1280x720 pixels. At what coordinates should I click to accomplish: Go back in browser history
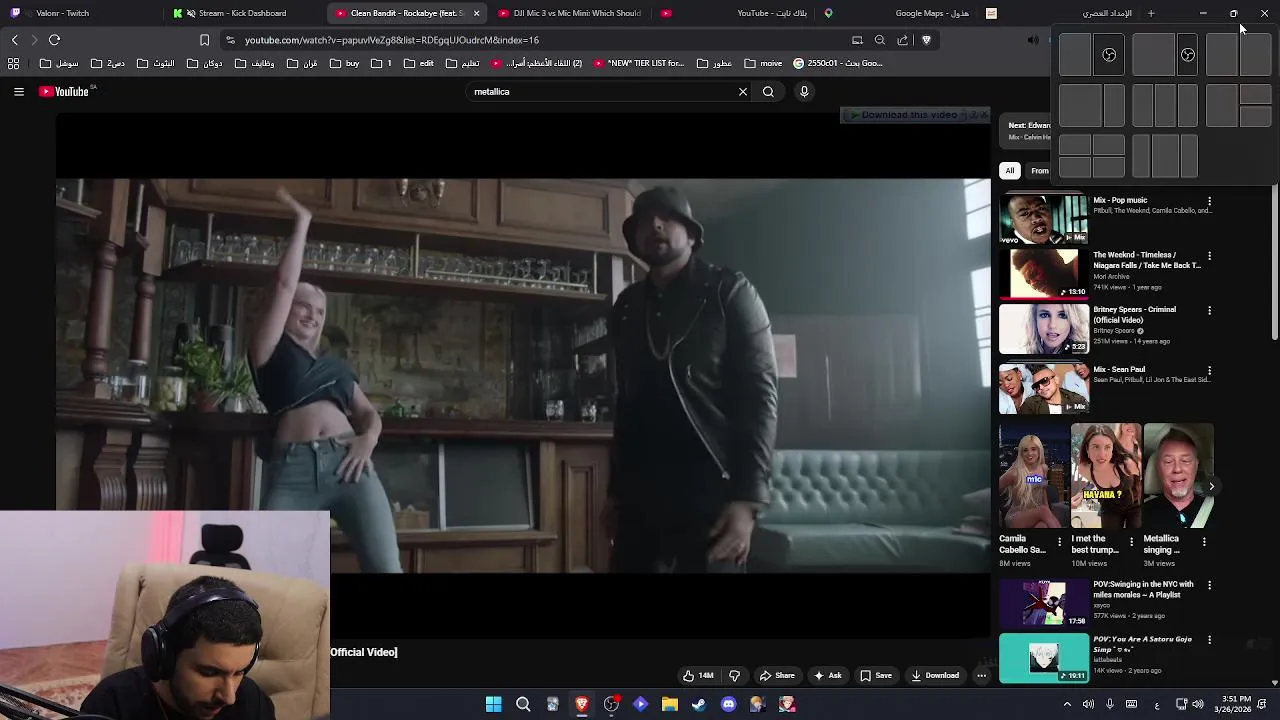pyautogui.click(x=14, y=40)
